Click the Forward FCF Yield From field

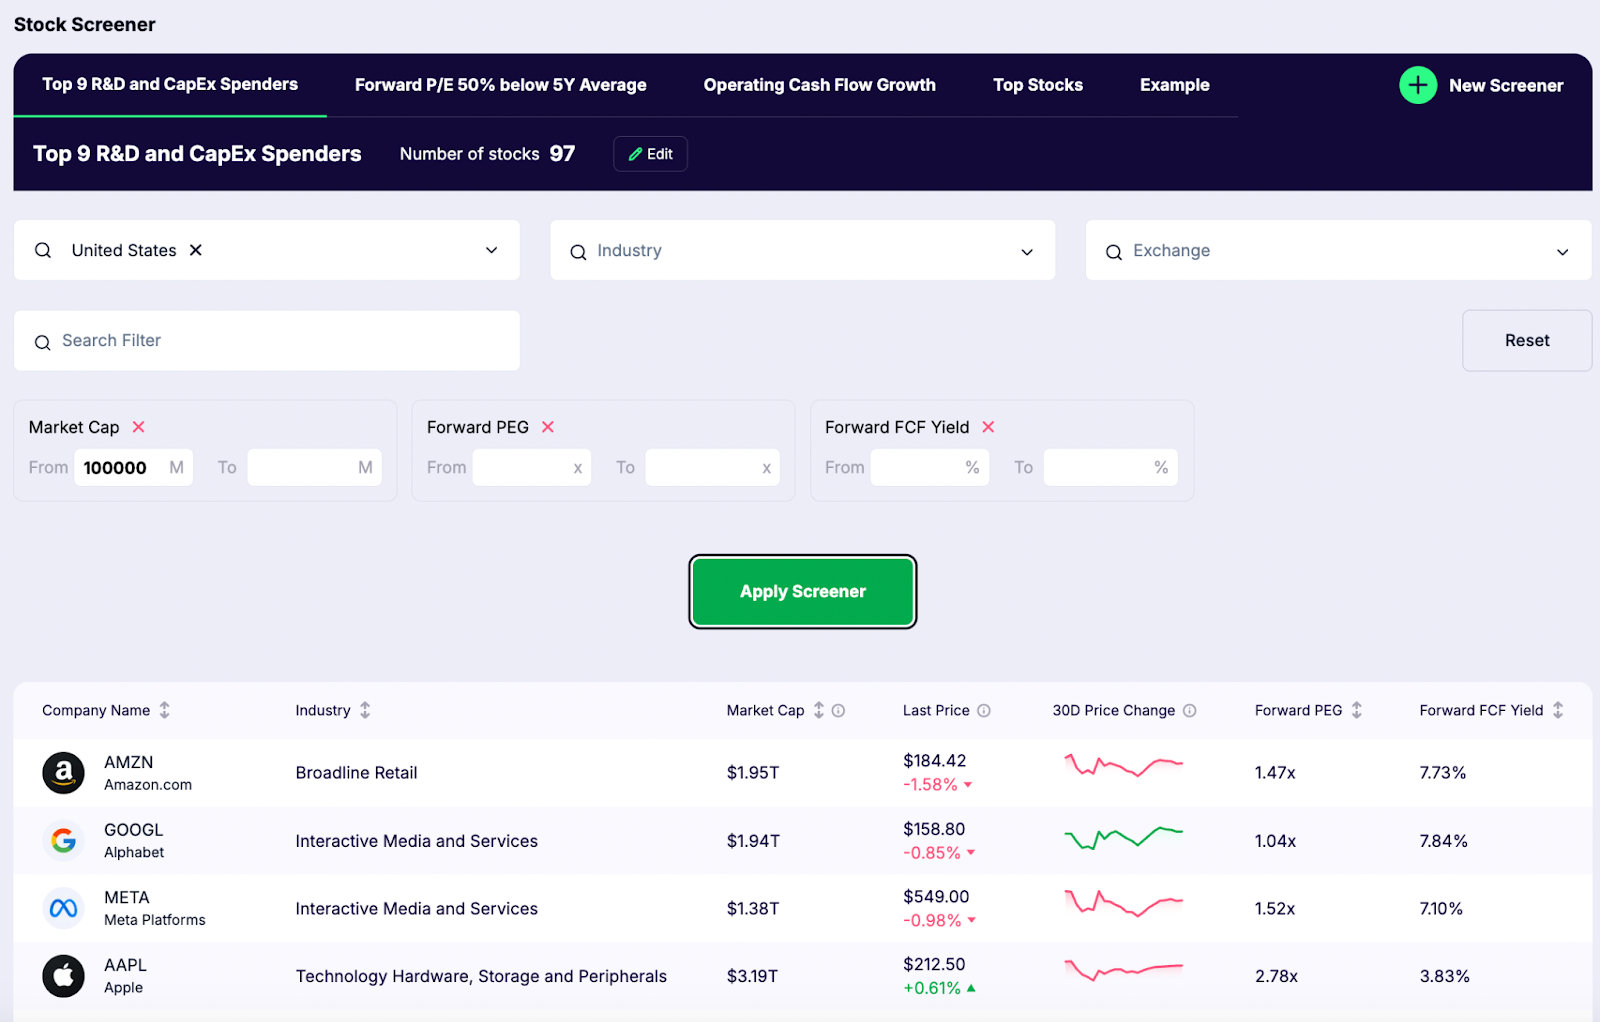pyautogui.click(x=929, y=467)
